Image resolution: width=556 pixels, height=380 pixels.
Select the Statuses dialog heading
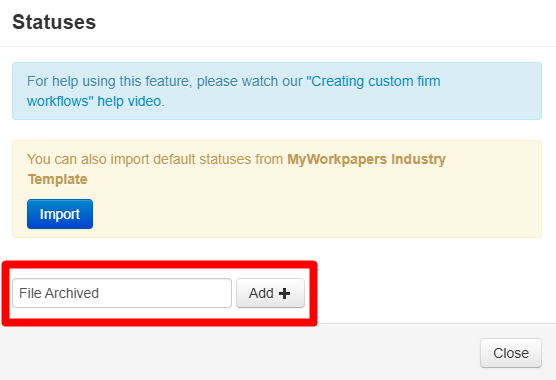[x=54, y=22]
